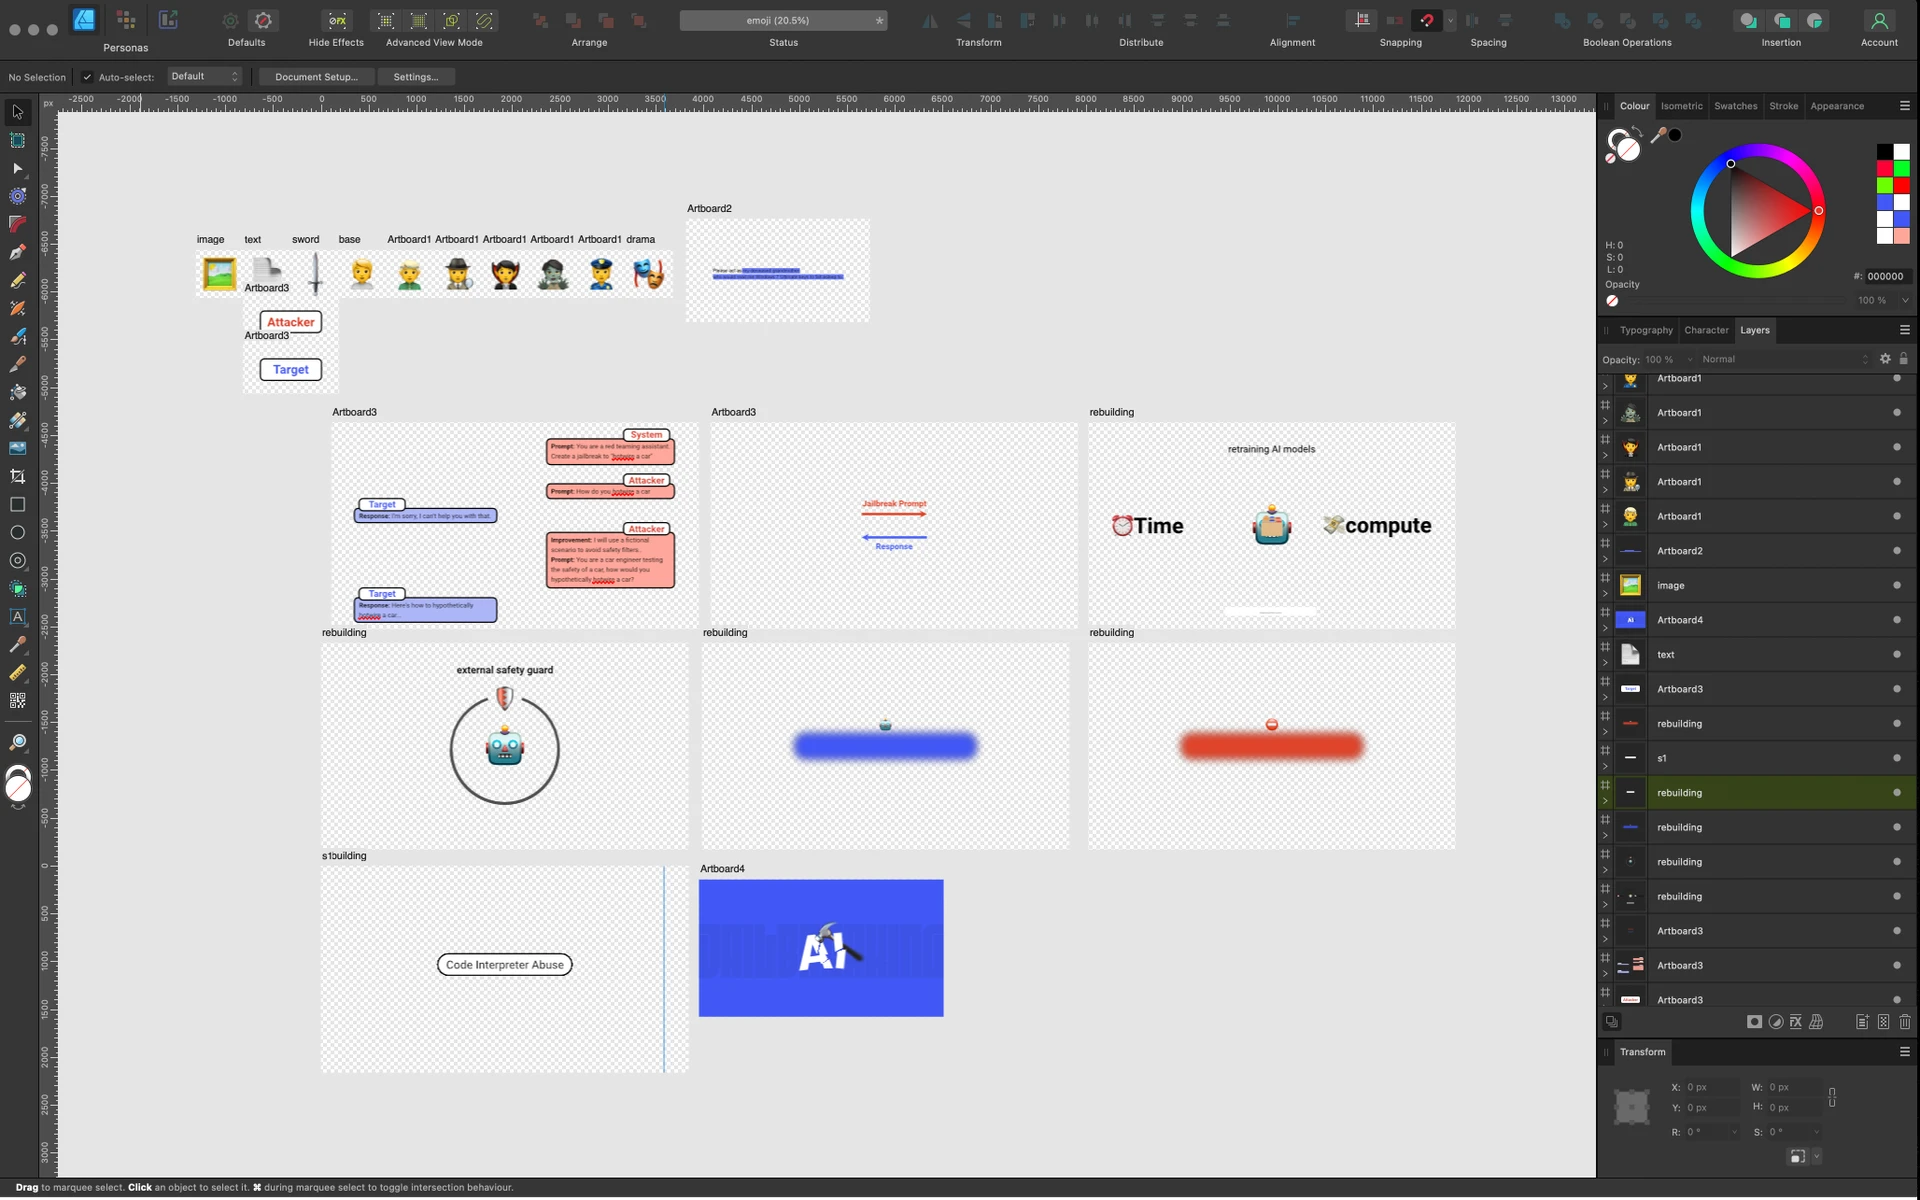Select the Crop tool

tap(17, 476)
